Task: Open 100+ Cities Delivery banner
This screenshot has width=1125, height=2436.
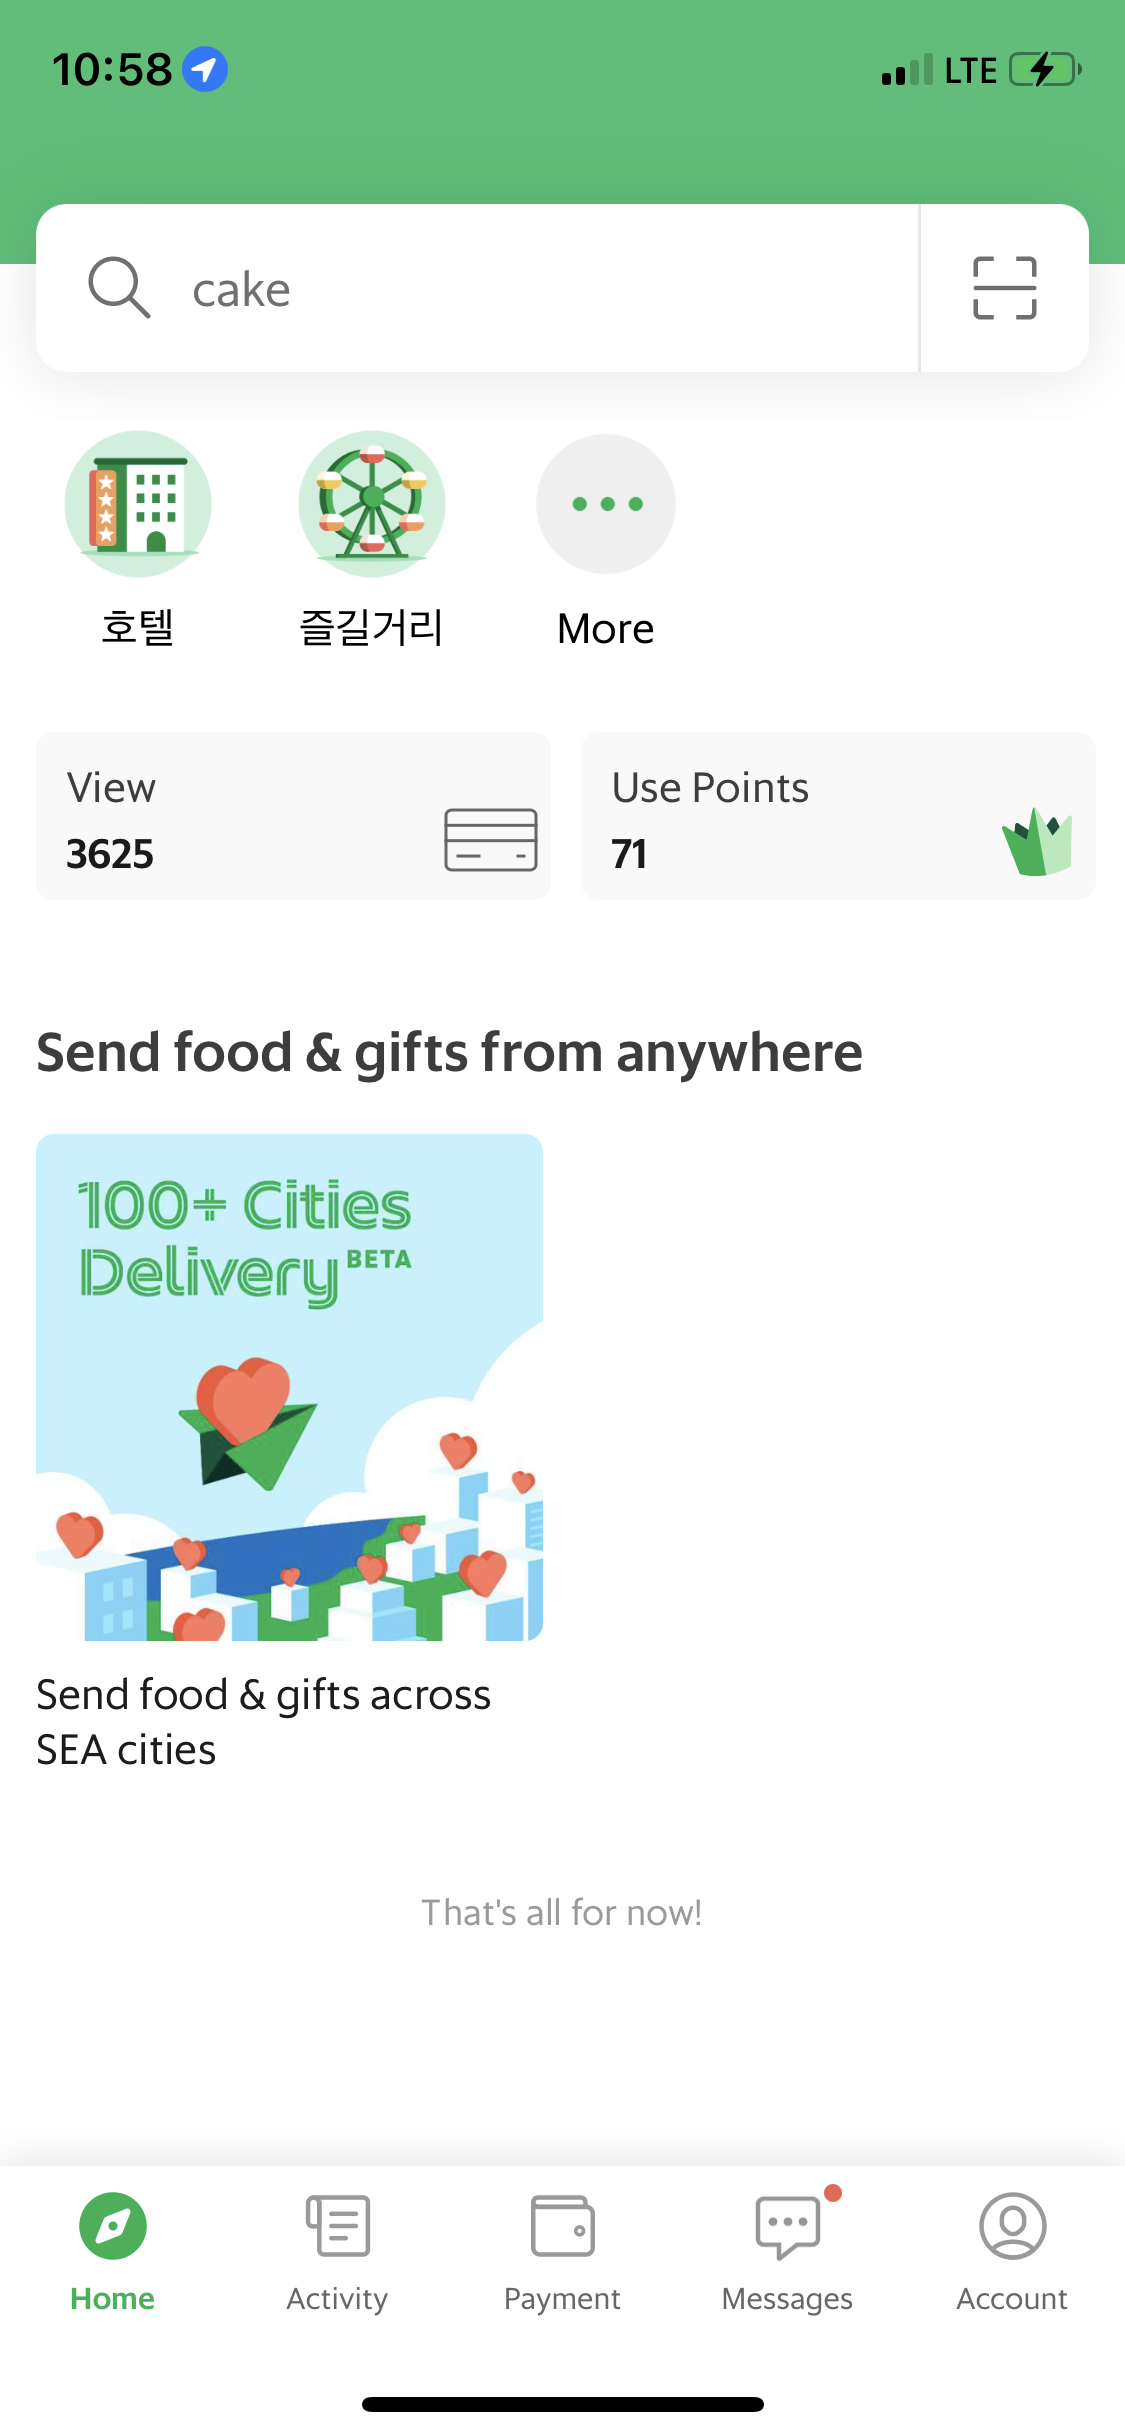Action: 290,1387
